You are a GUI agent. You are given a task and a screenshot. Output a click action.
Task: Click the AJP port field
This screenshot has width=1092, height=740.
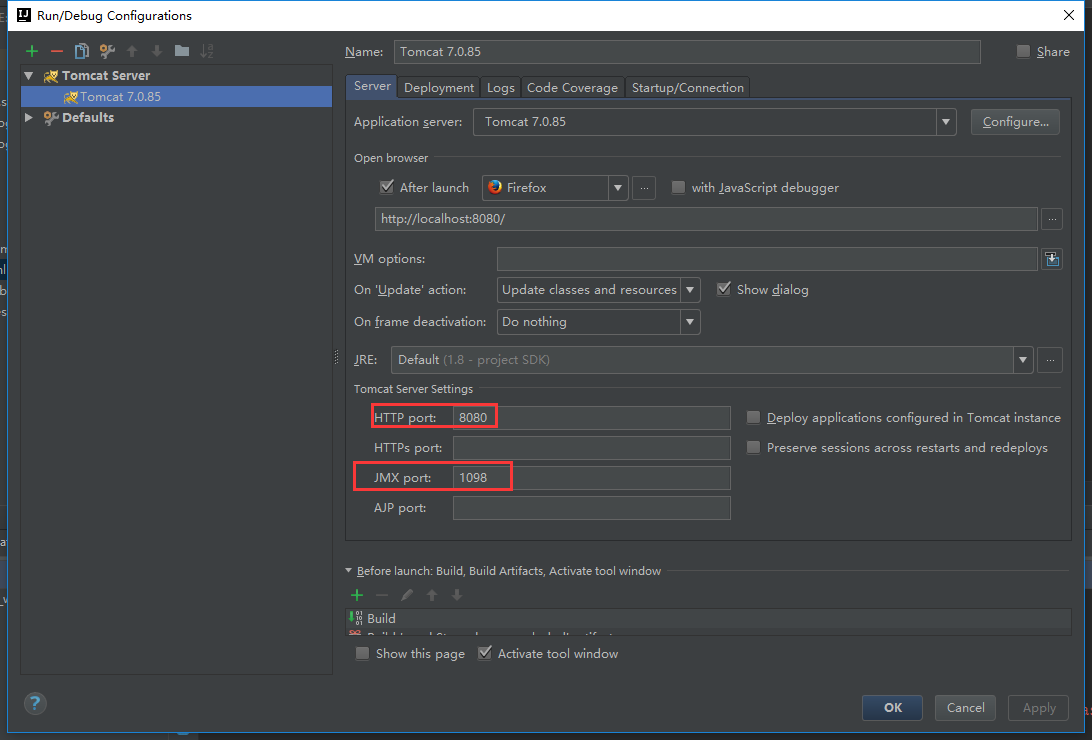click(x=591, y=508)
